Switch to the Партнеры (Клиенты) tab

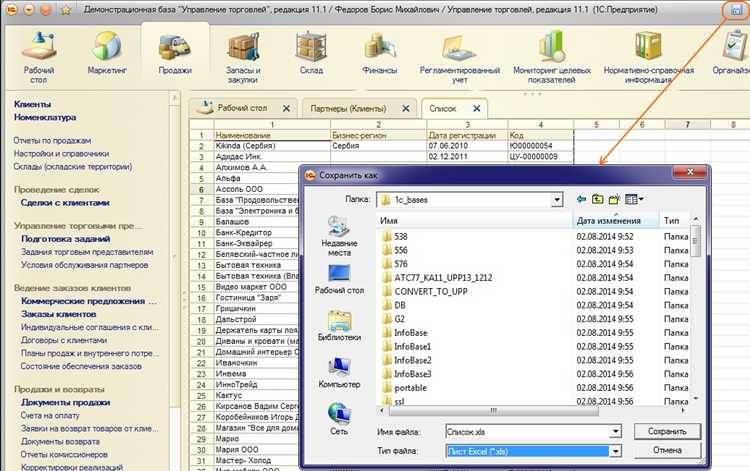coord(347,107)
